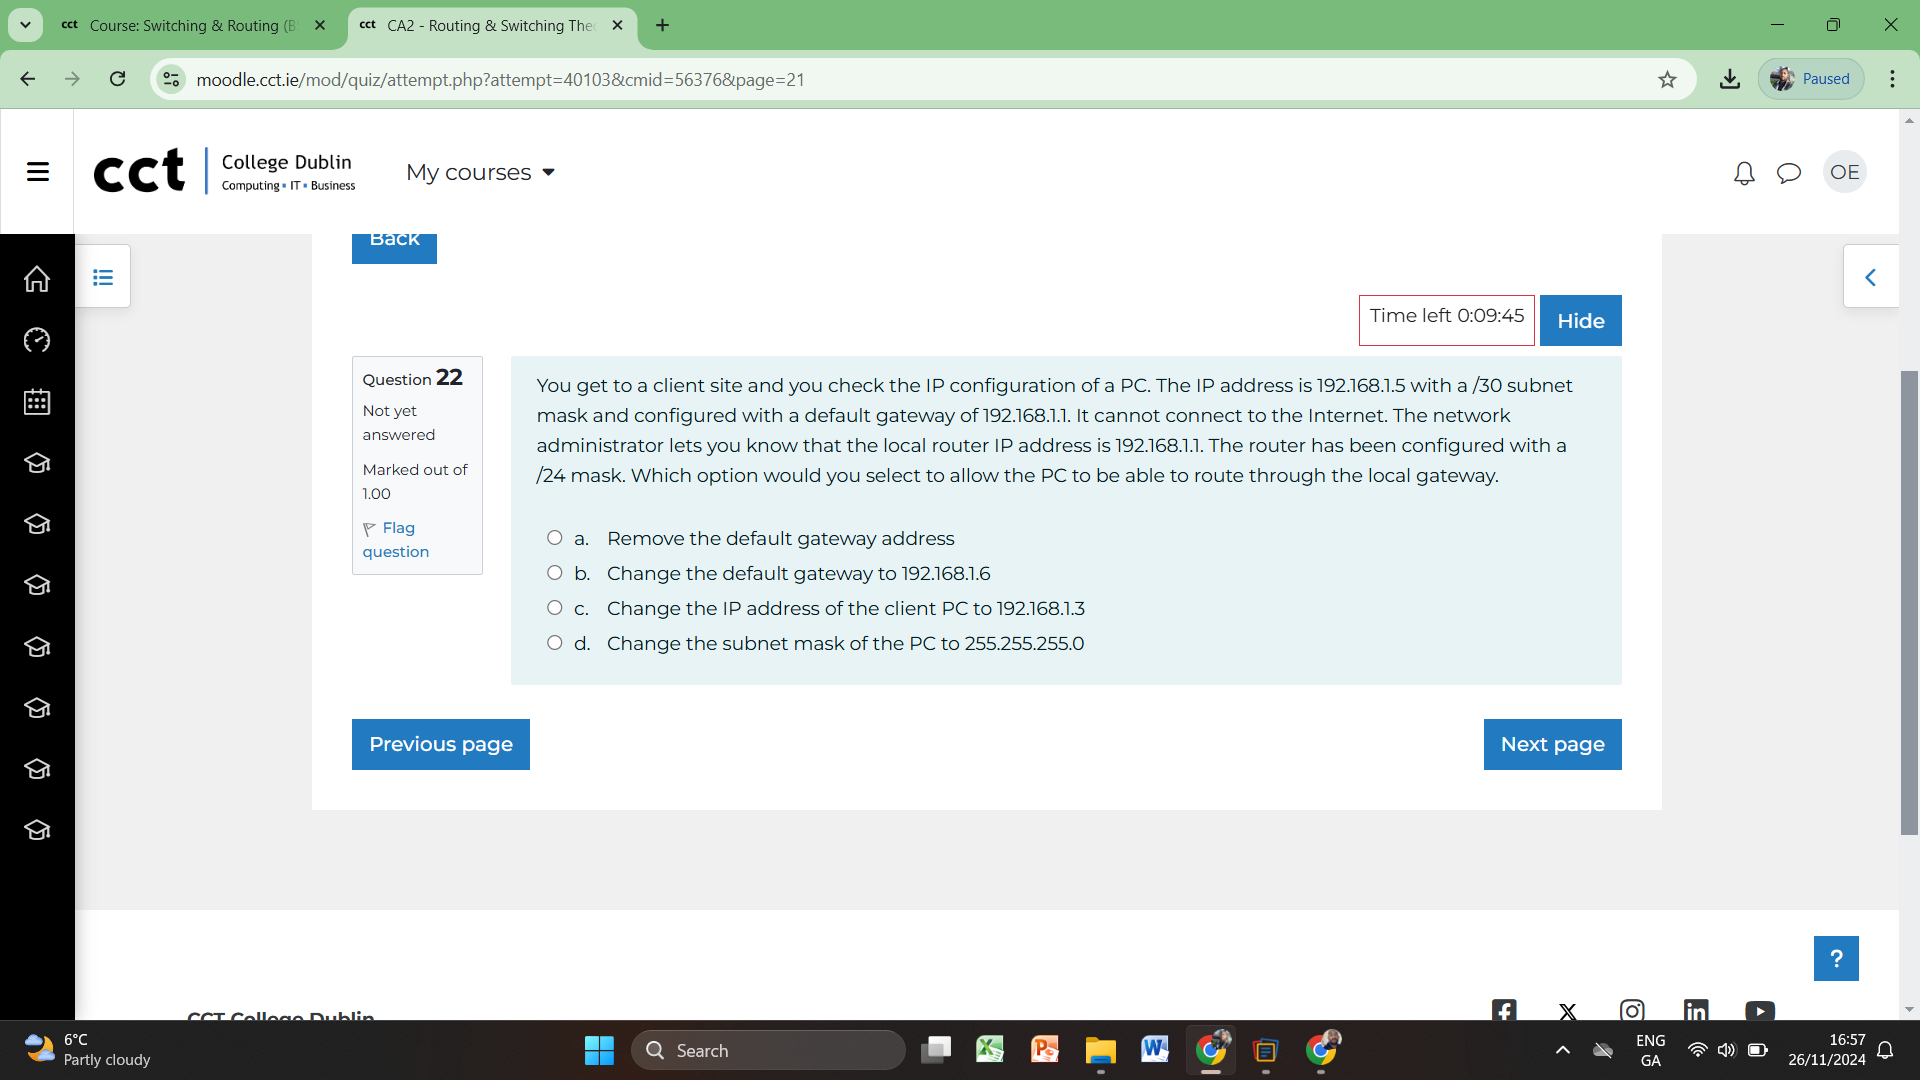
Task: Open the notifications bell
Action: pos(1743,172)
